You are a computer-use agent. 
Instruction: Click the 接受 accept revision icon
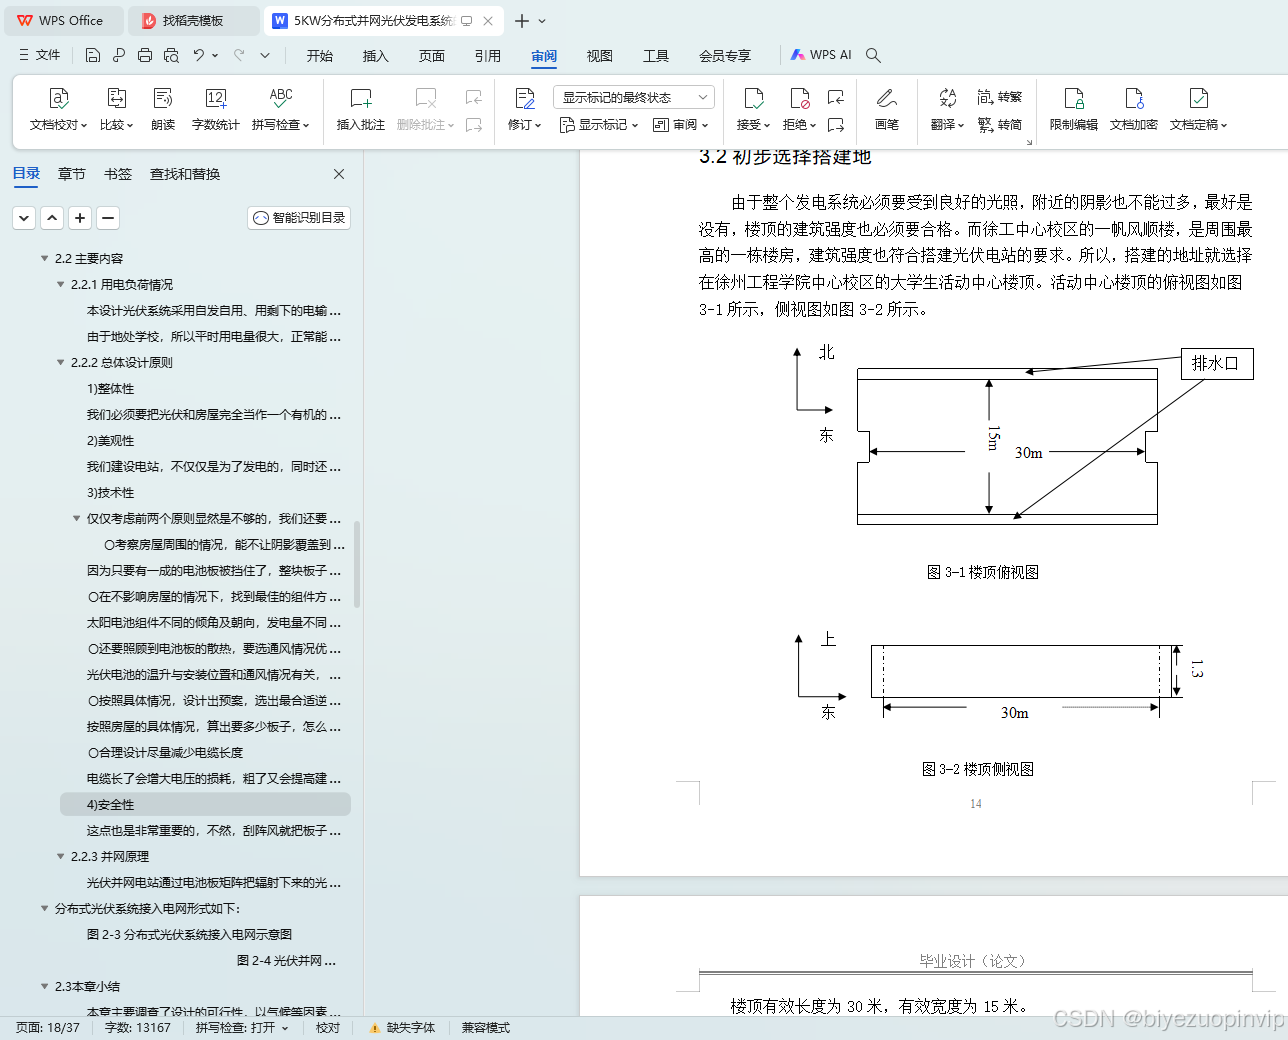tap(754, 98)
